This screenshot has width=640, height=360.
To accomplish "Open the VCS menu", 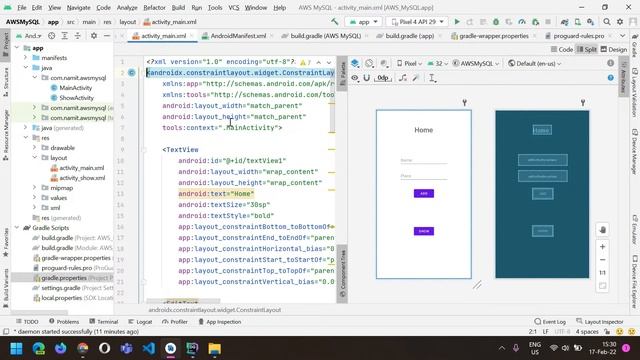I will (x=233, y=7).
